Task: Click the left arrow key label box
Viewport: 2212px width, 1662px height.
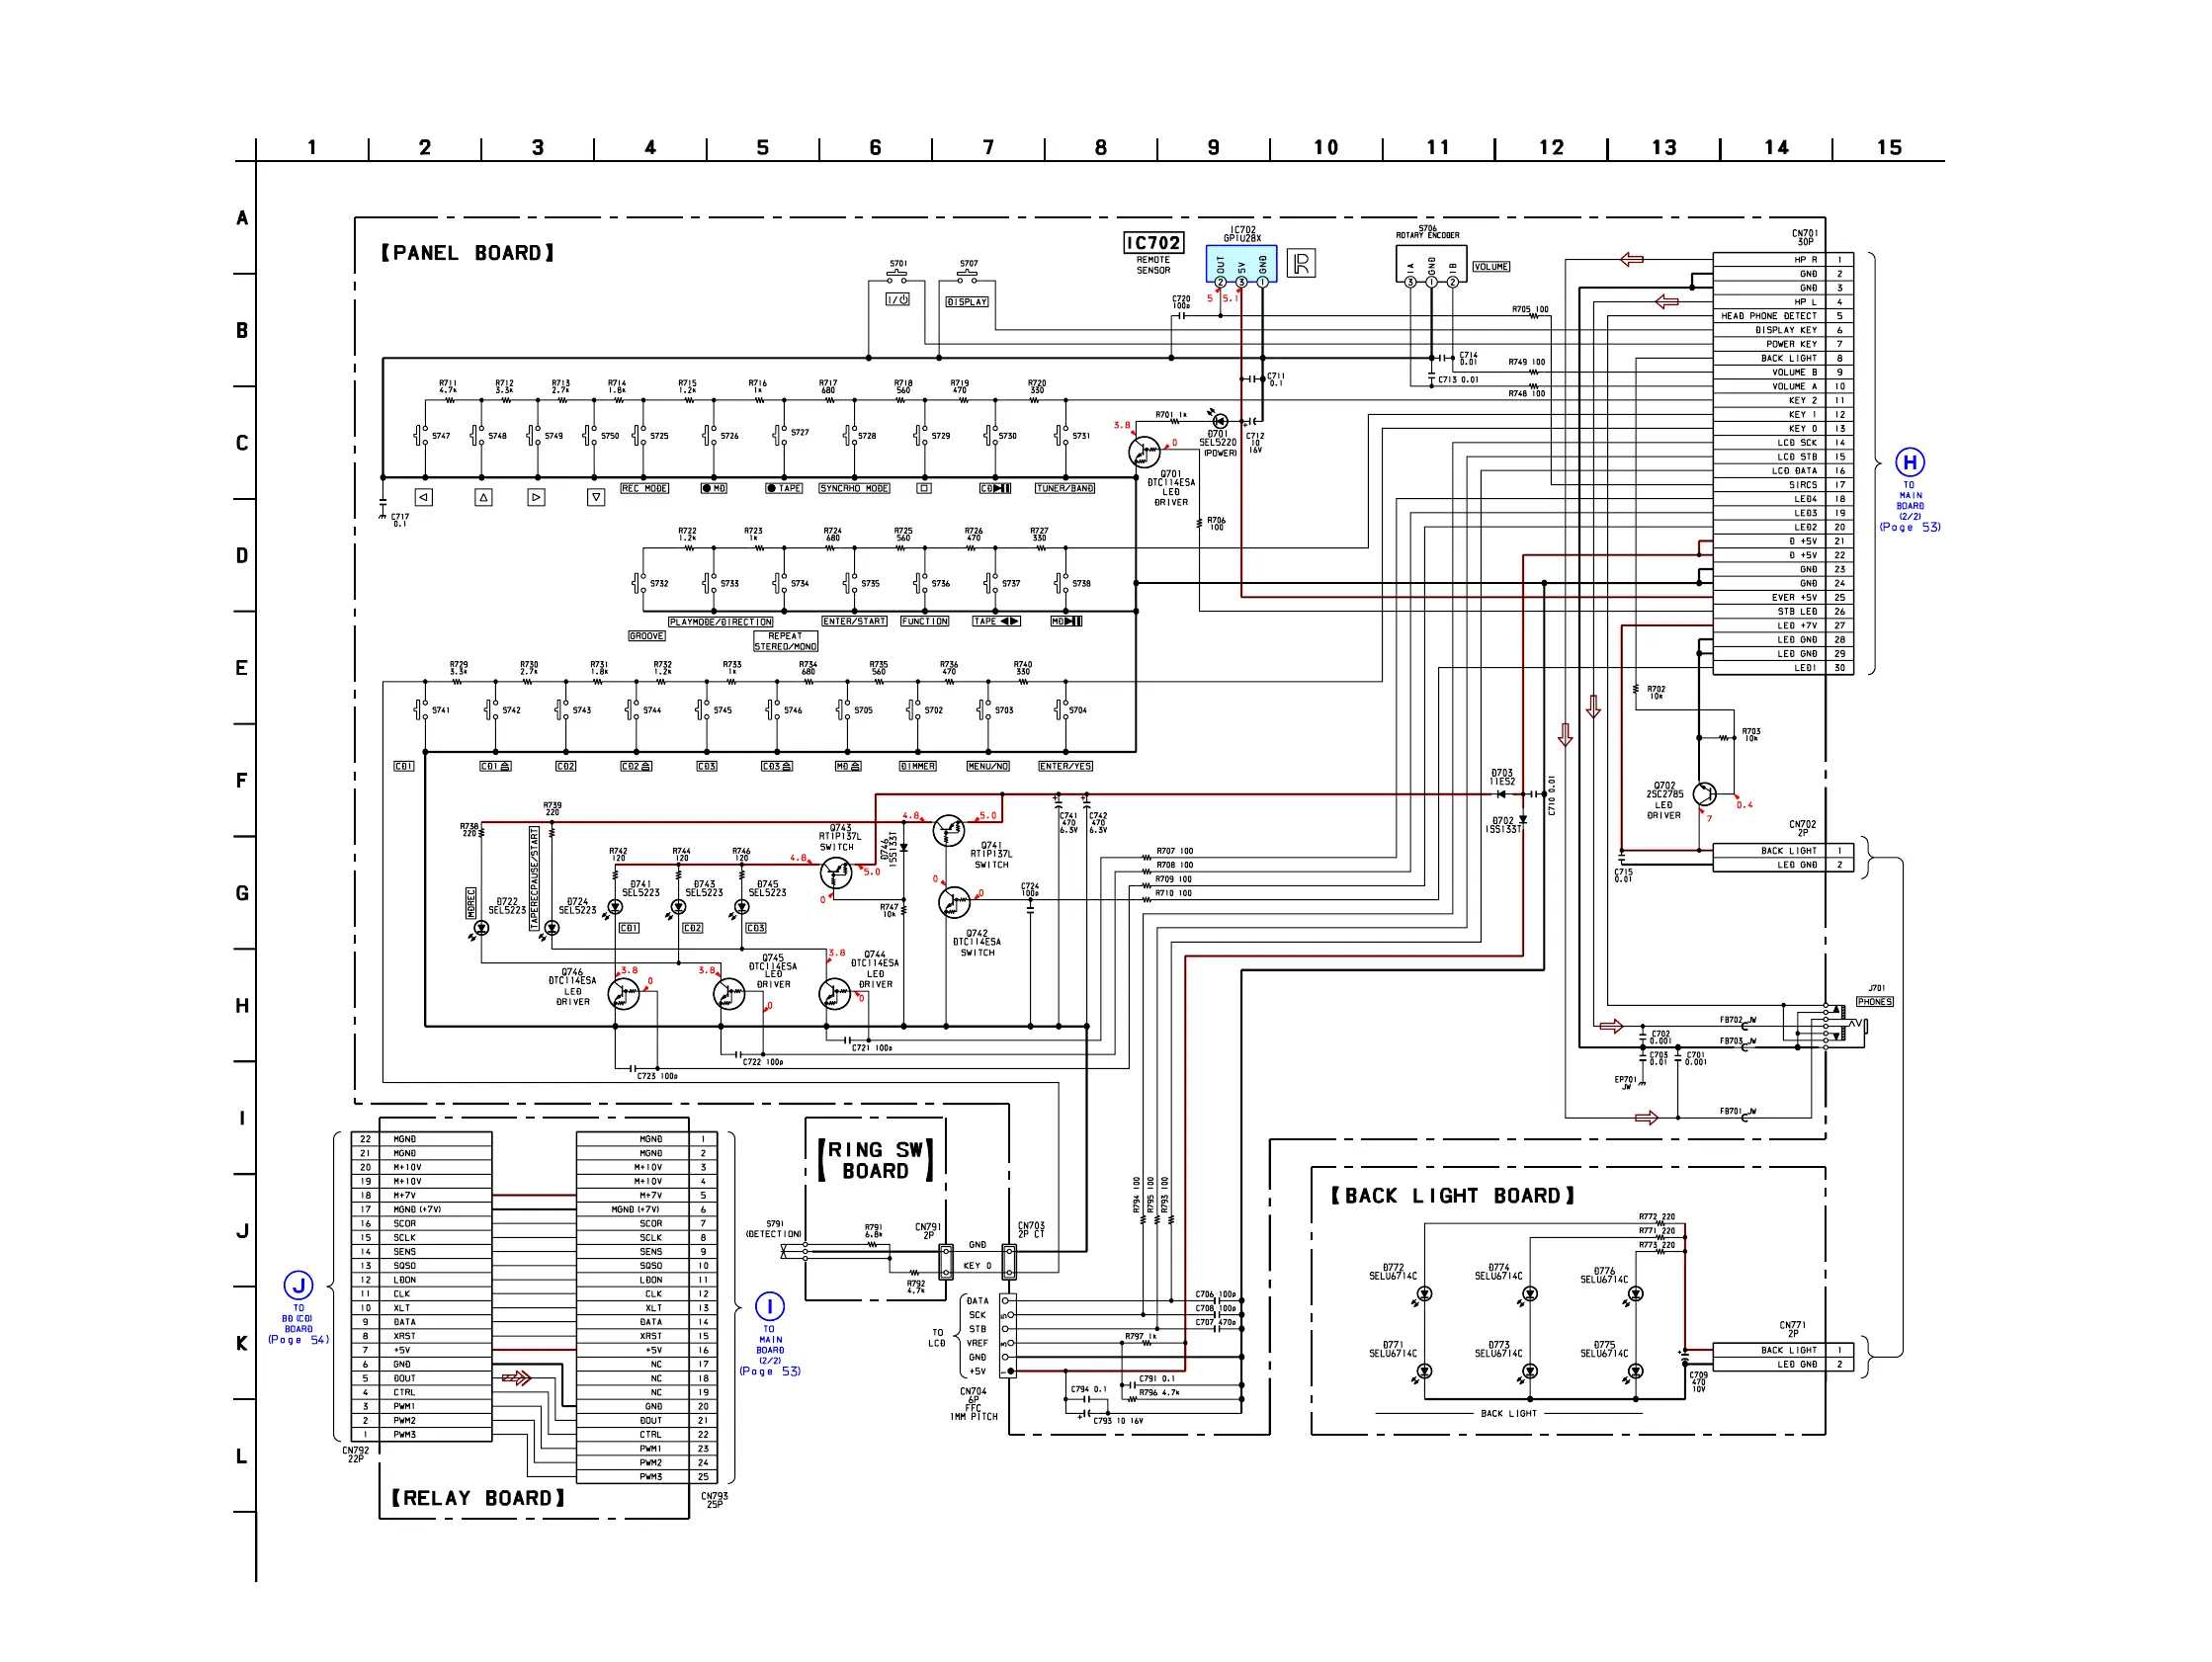Action: [424, 497]
